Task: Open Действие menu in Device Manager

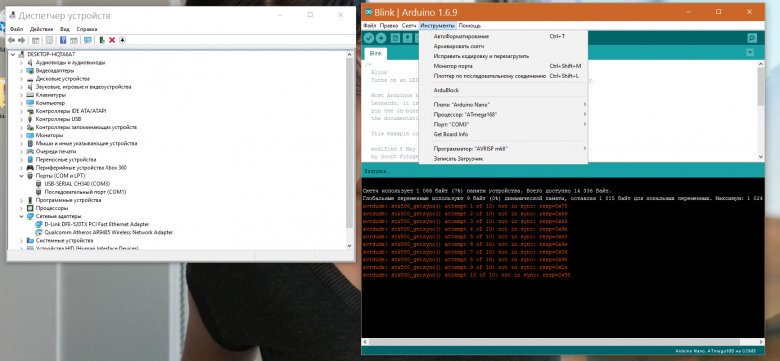Action: tap(41, 29)
